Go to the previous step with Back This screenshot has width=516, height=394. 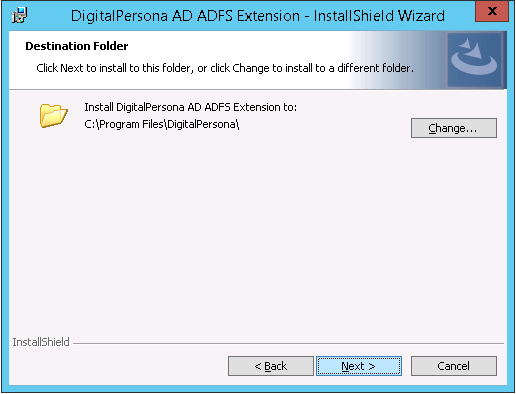271,366
